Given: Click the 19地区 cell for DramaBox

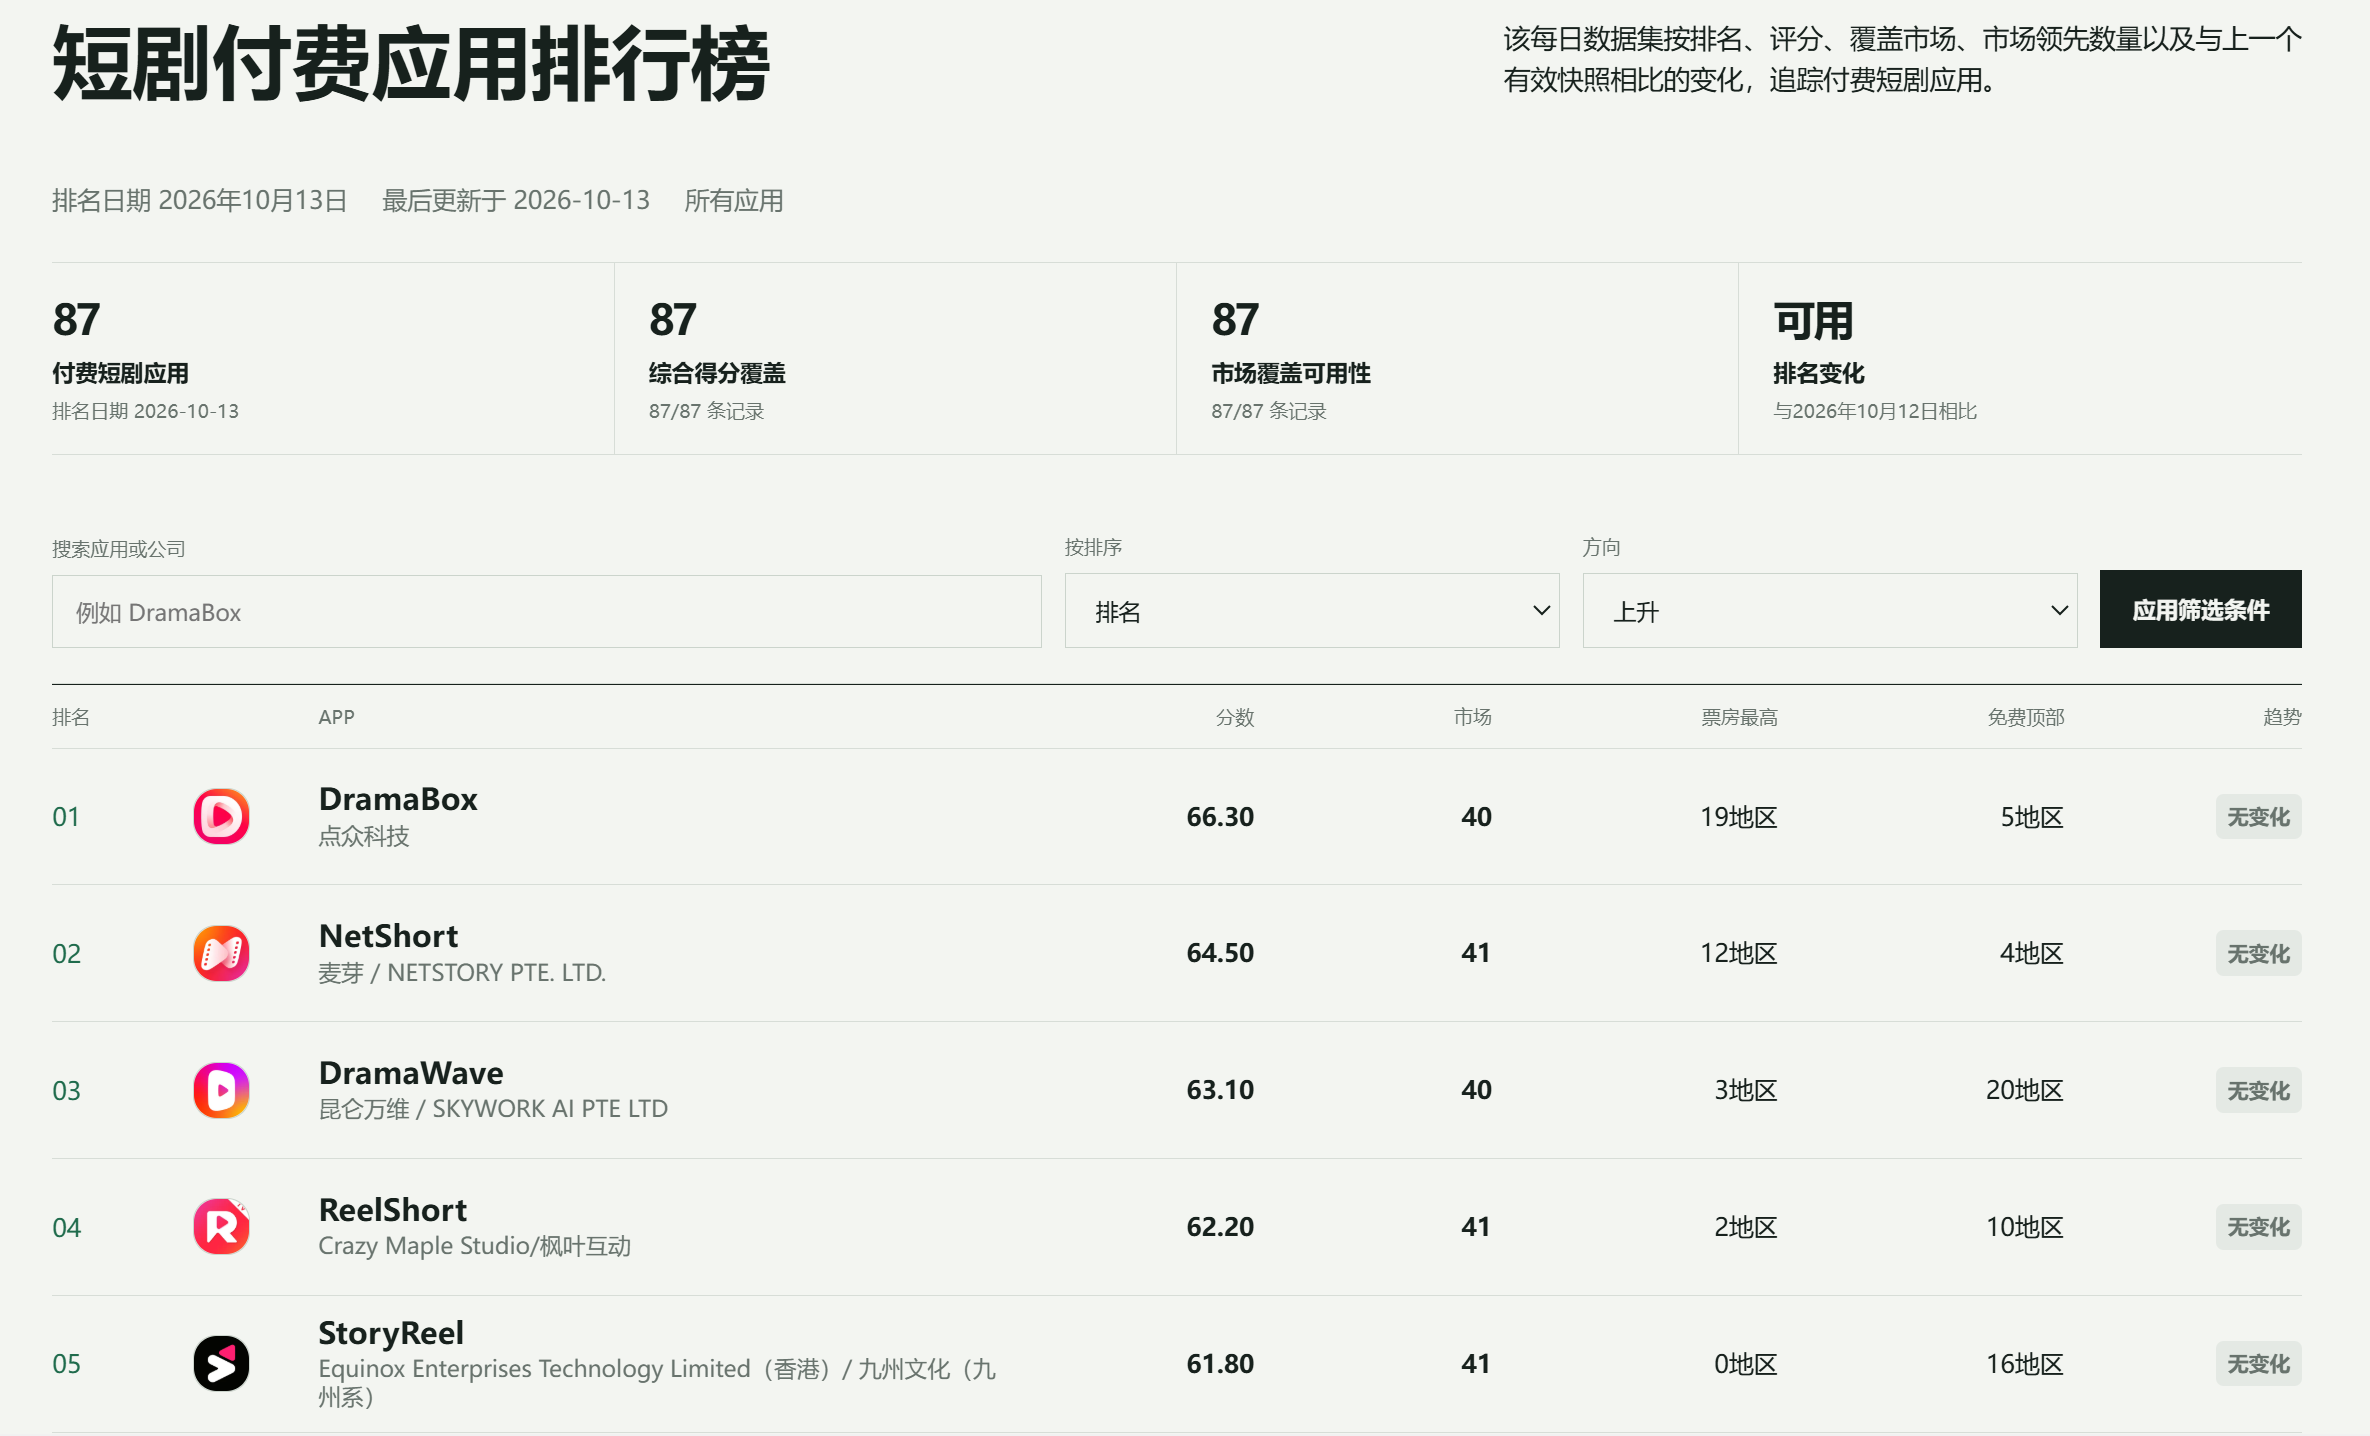Looking at the screenshot, I should (x=1739, y=817).
